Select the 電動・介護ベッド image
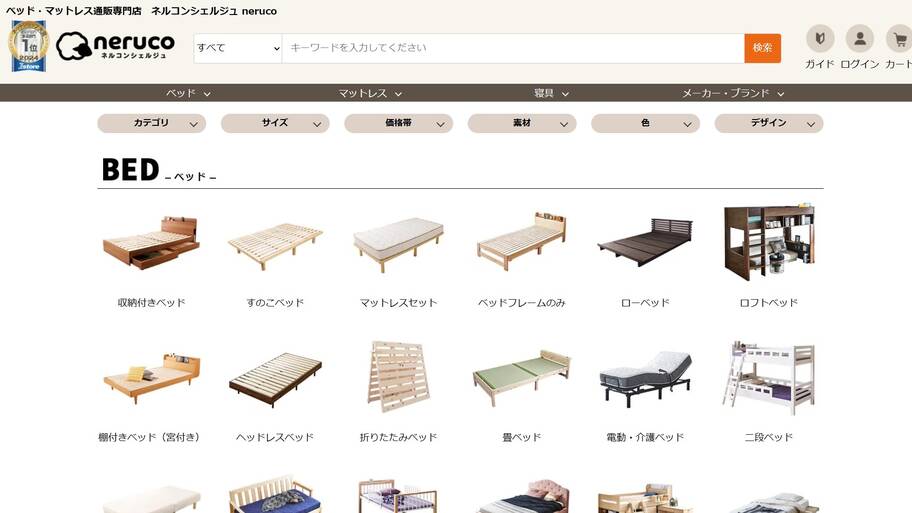 click(645, 377)
